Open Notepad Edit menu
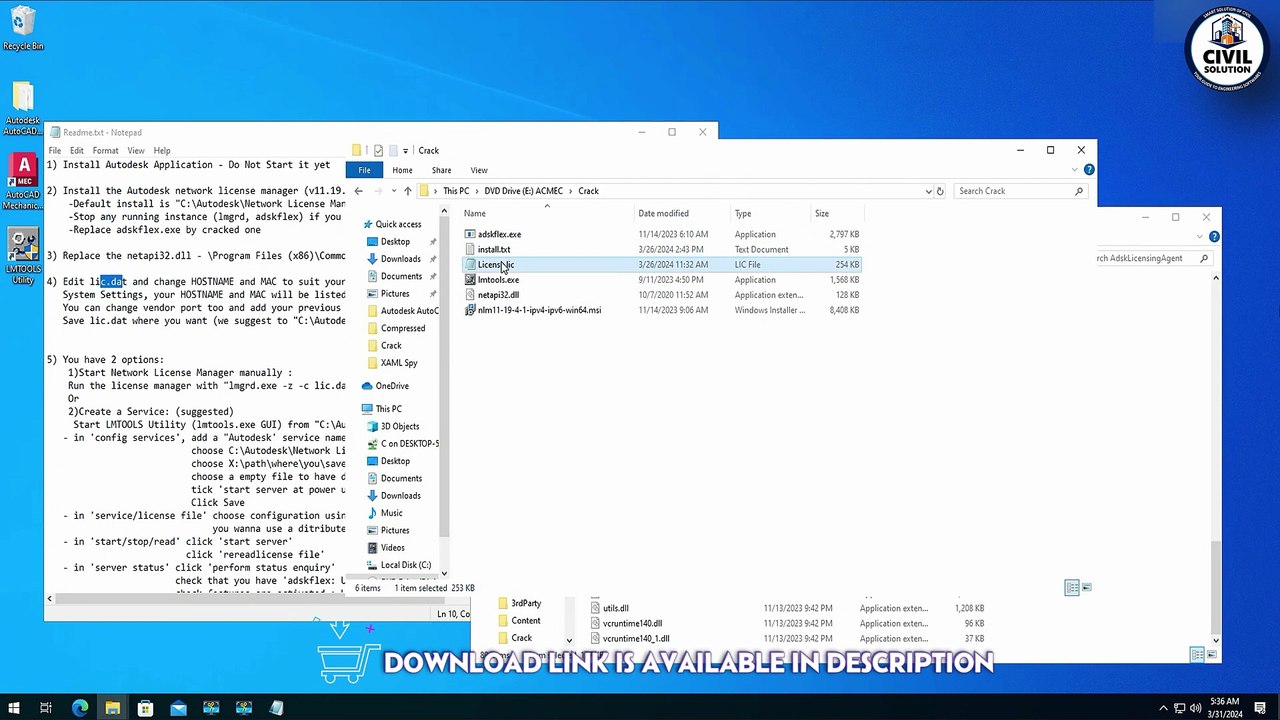Viewport: 1280px width, 720px height. click(x=77, y=151)
